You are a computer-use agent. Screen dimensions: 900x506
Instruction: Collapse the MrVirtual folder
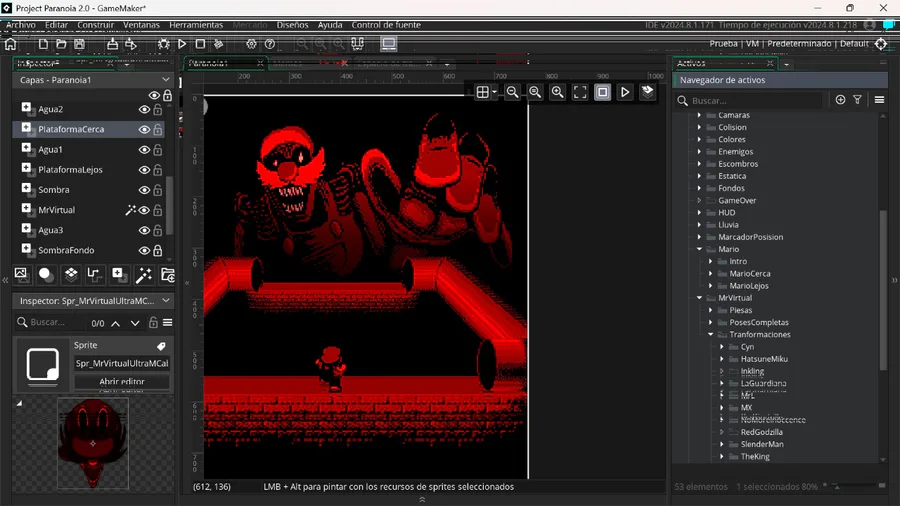tap(699, 298)
